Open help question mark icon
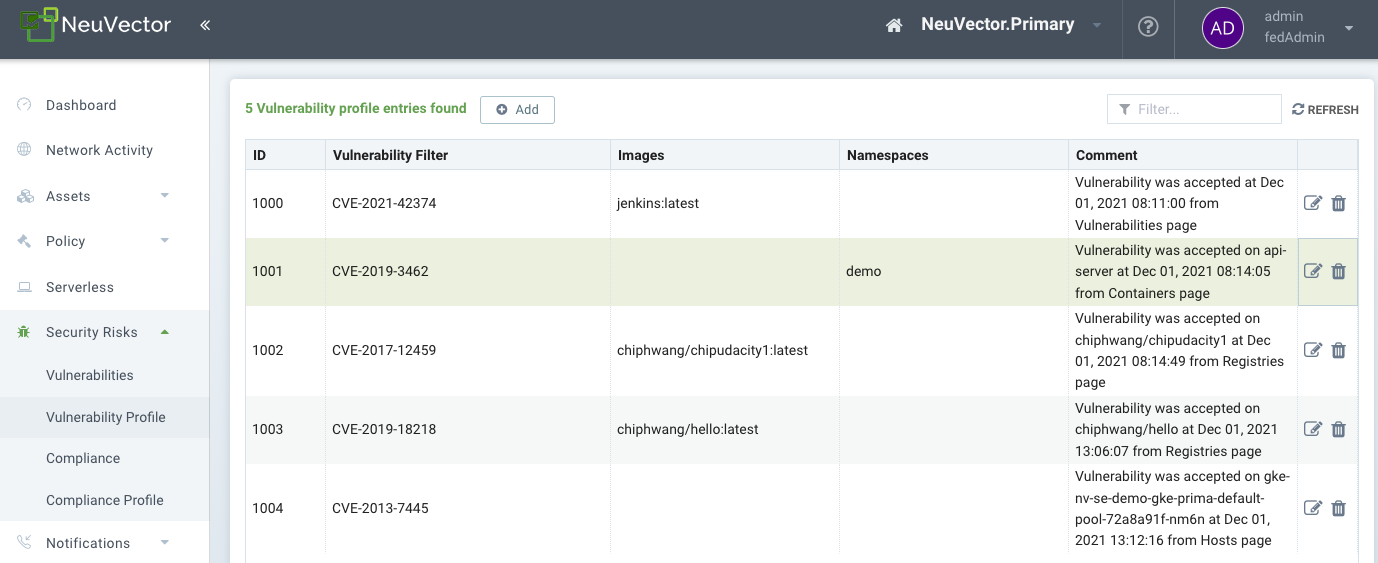This screenshot has height=563, width=1378. tap(1148, 27)
